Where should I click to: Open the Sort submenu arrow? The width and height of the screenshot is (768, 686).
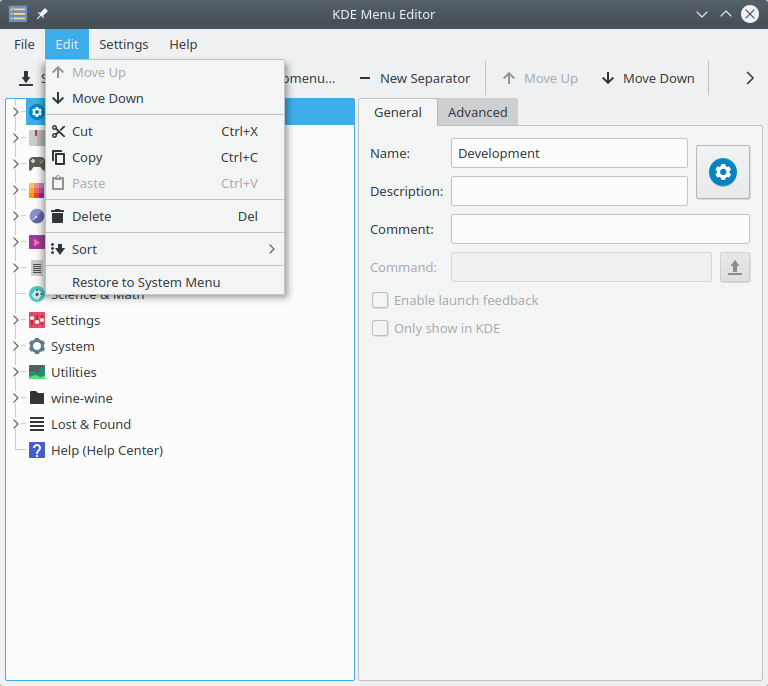tap(271, 249)
